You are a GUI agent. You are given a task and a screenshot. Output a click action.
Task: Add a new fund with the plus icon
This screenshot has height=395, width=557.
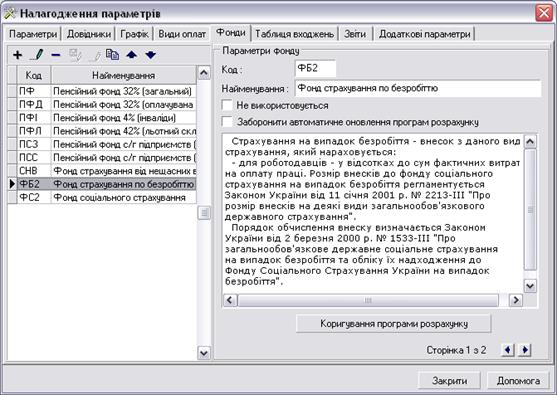tap(17, 55)
